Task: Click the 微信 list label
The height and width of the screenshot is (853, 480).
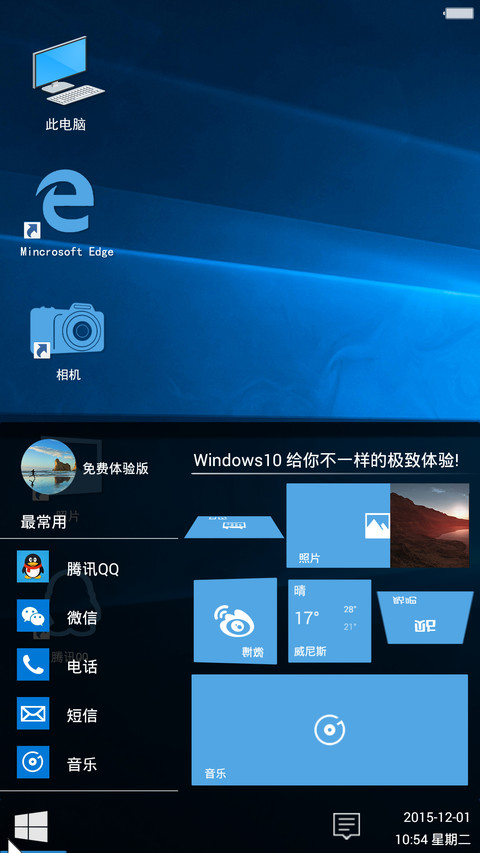Action: pos(82,618)
